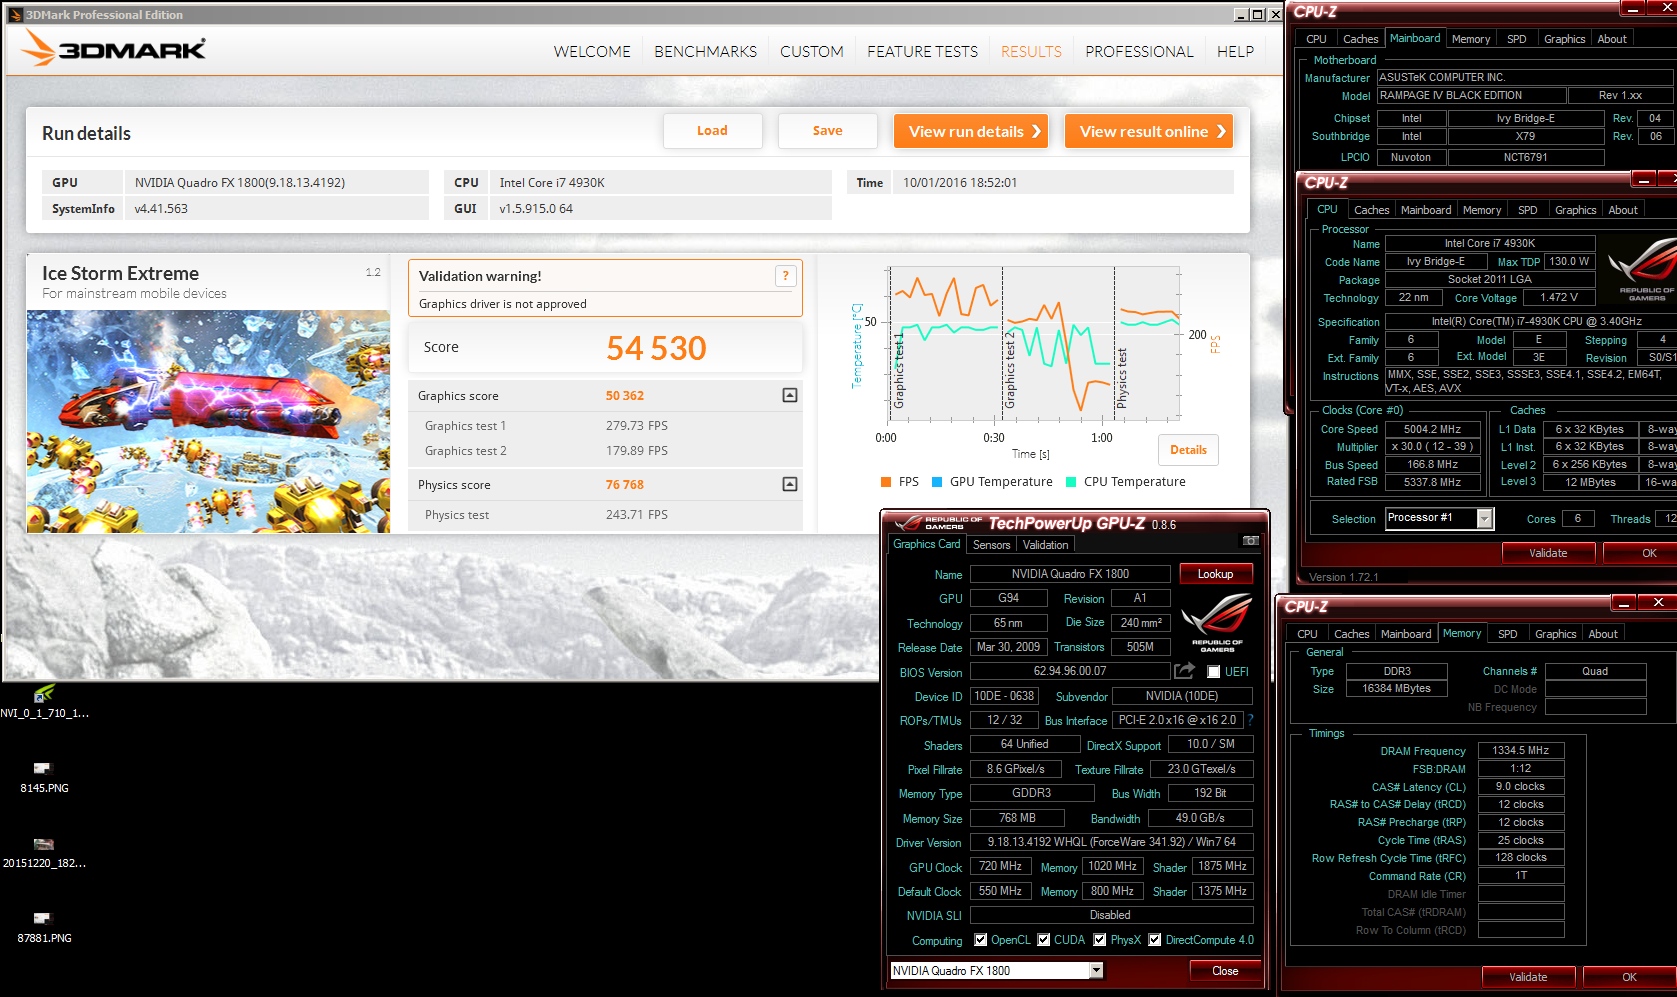1677x997 pixels.
Task: Select the Graphics Card tab in GPU-Z
Action: [x=927, y=544]
